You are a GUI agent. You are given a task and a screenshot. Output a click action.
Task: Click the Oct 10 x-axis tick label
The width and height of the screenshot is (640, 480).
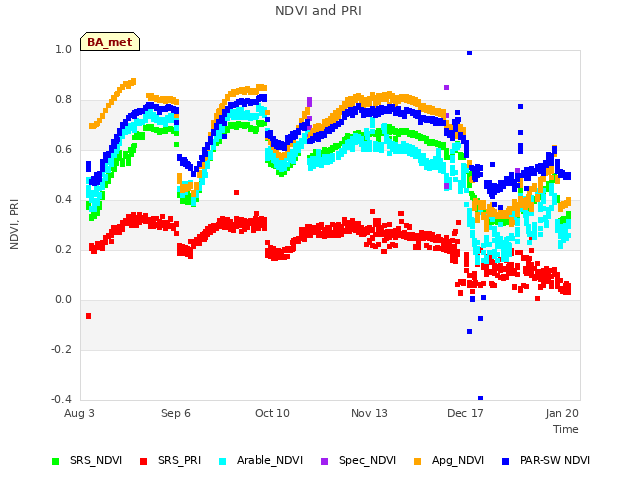pos(272,413)
